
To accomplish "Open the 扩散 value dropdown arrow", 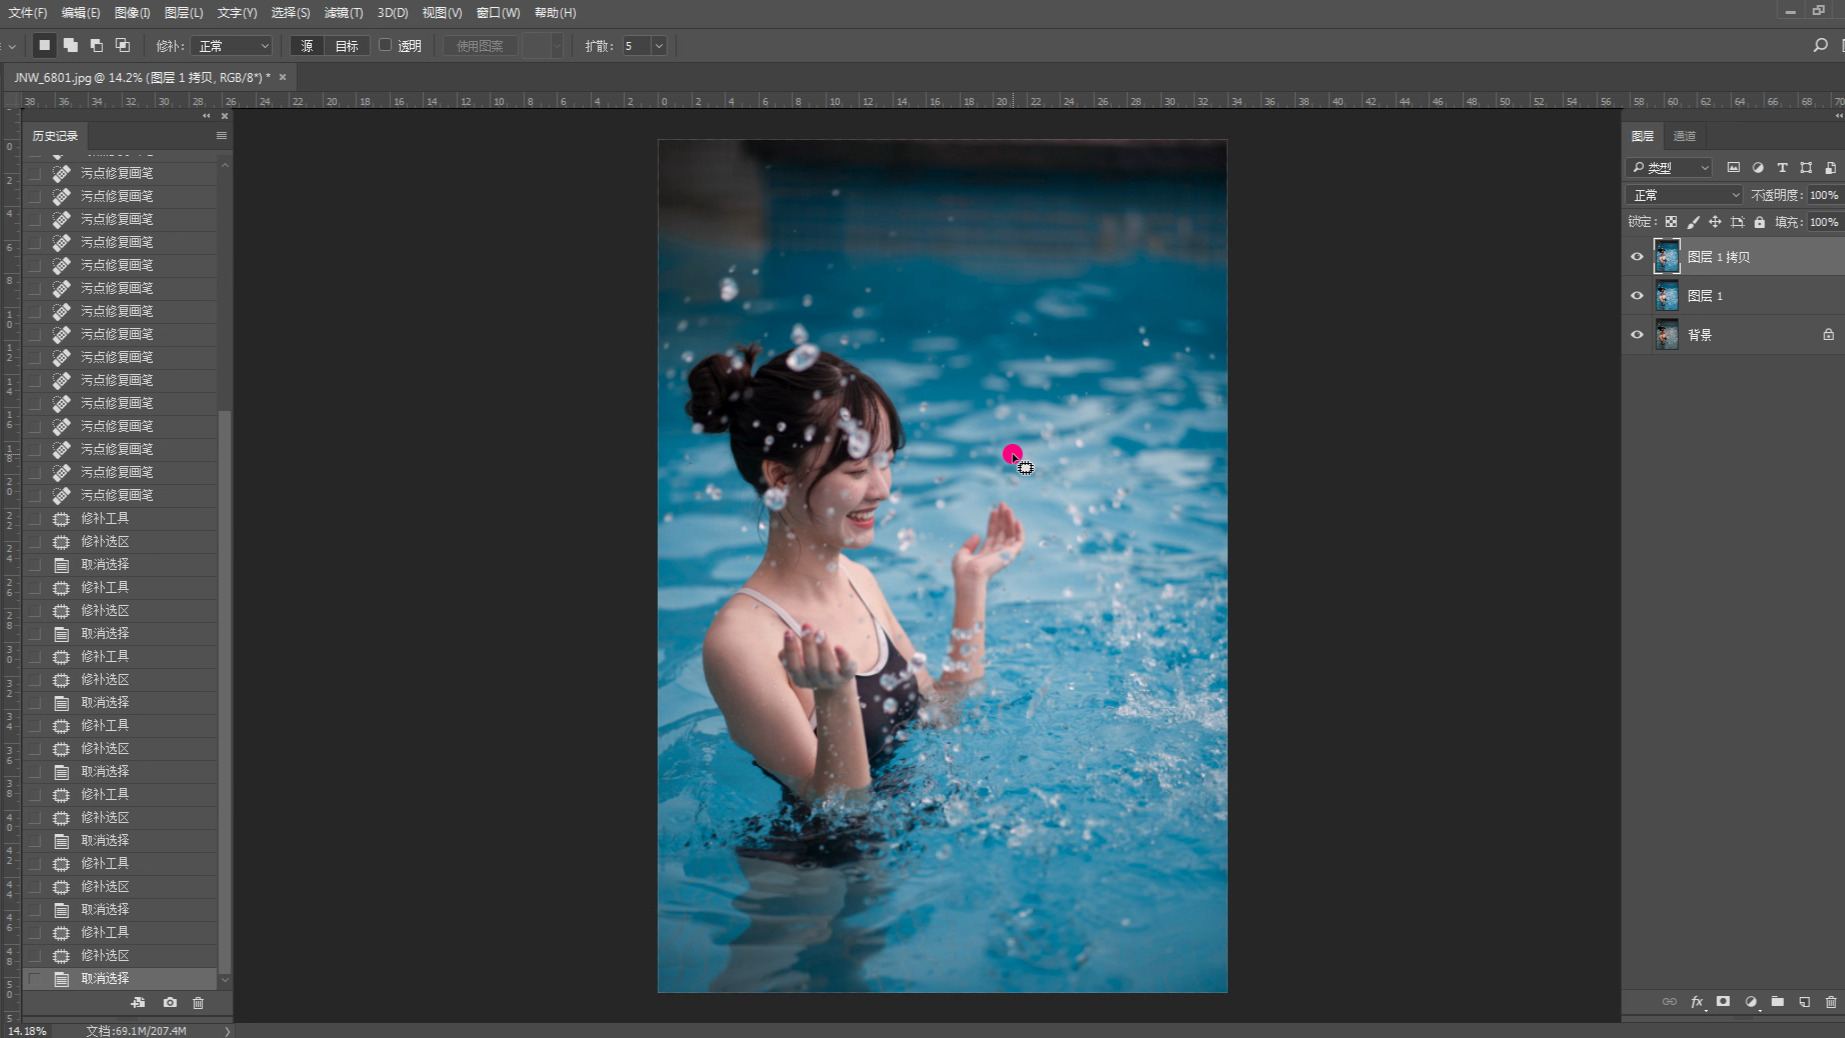I will tap(659, 46).
